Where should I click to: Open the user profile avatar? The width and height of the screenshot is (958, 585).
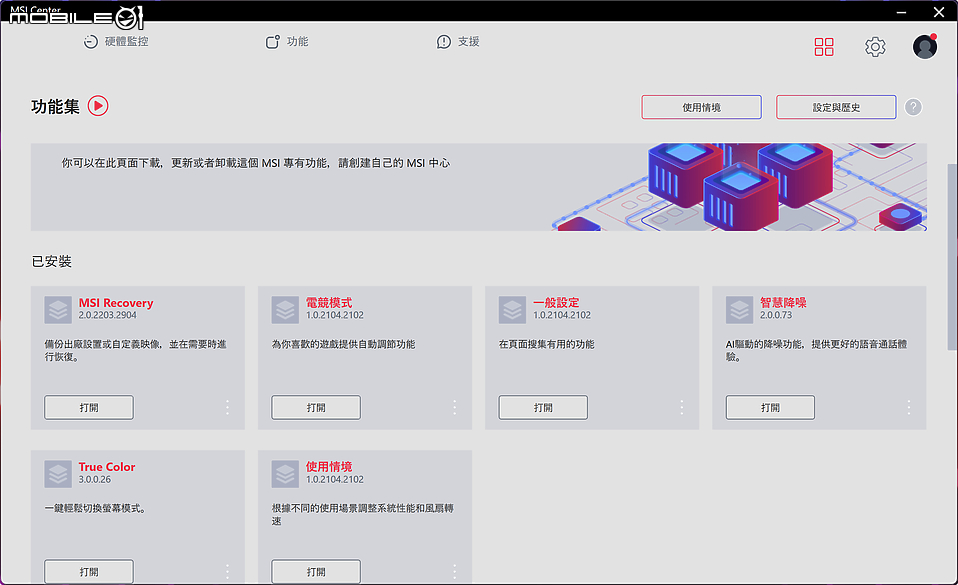(925, 46)
